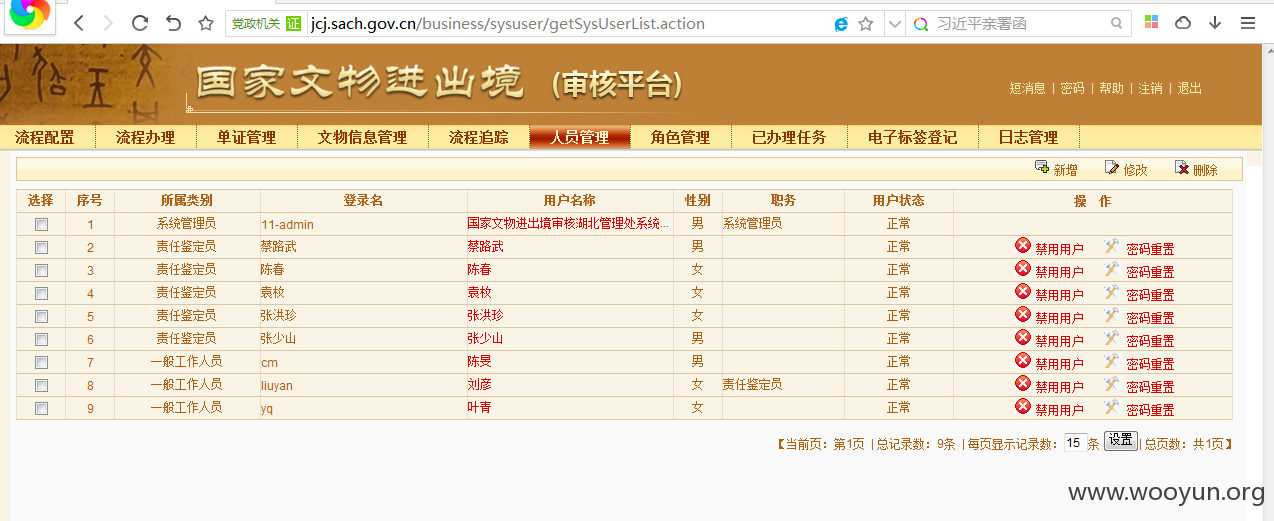Check the checkbox for row 6 张少山
The width and height of the screenshot is (1274, 521).
point(41,340)
